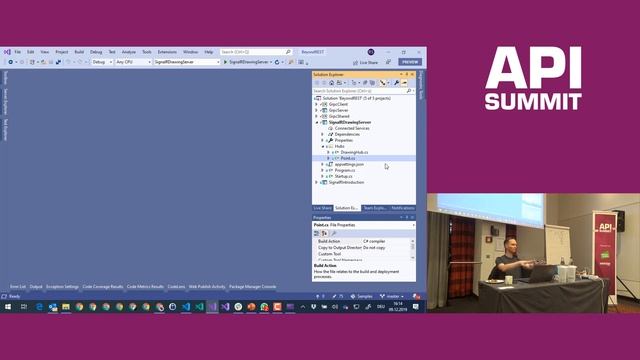
Task: Open the File menu
Action: pos(18,52)
